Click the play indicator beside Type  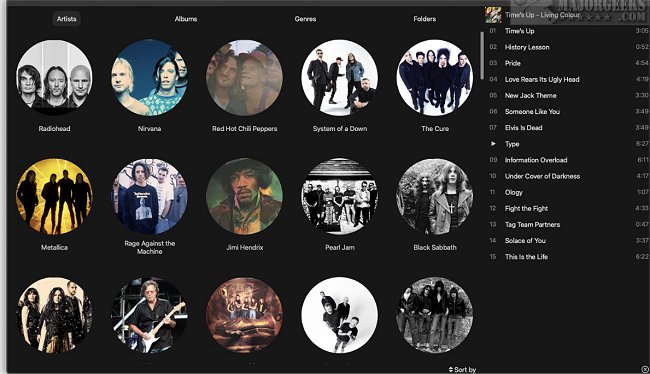pyautogui.click(x=493, y=143)
